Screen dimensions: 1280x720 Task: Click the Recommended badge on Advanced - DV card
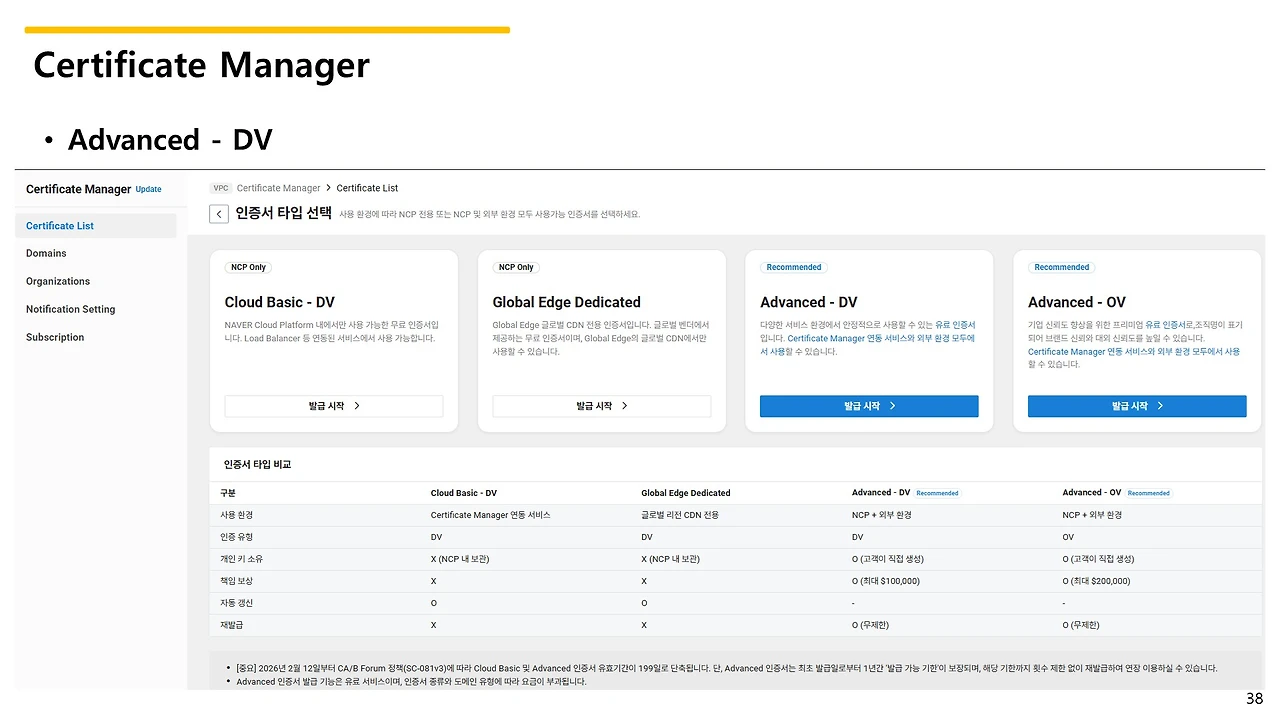coord(794,267)
